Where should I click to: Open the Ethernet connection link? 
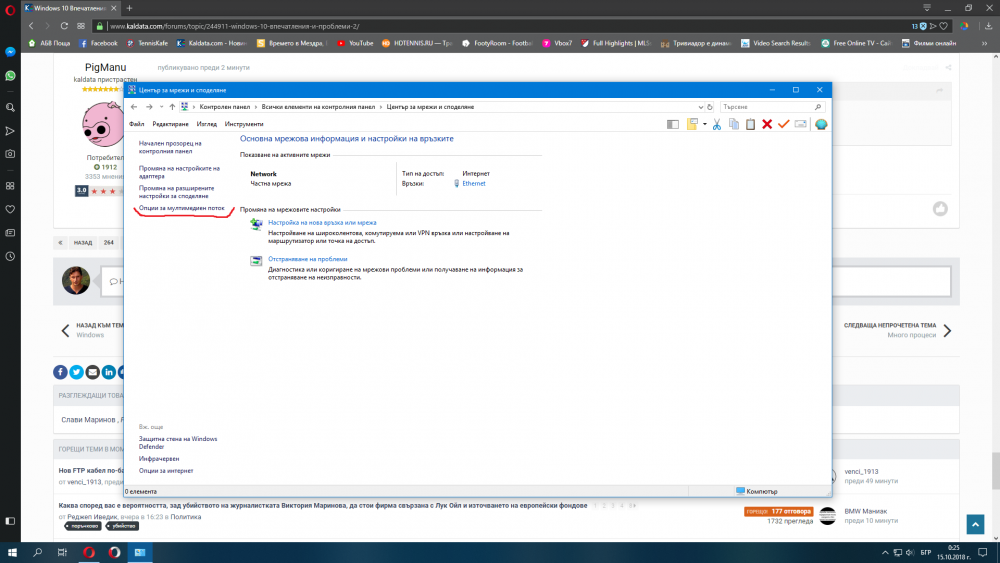474,184
